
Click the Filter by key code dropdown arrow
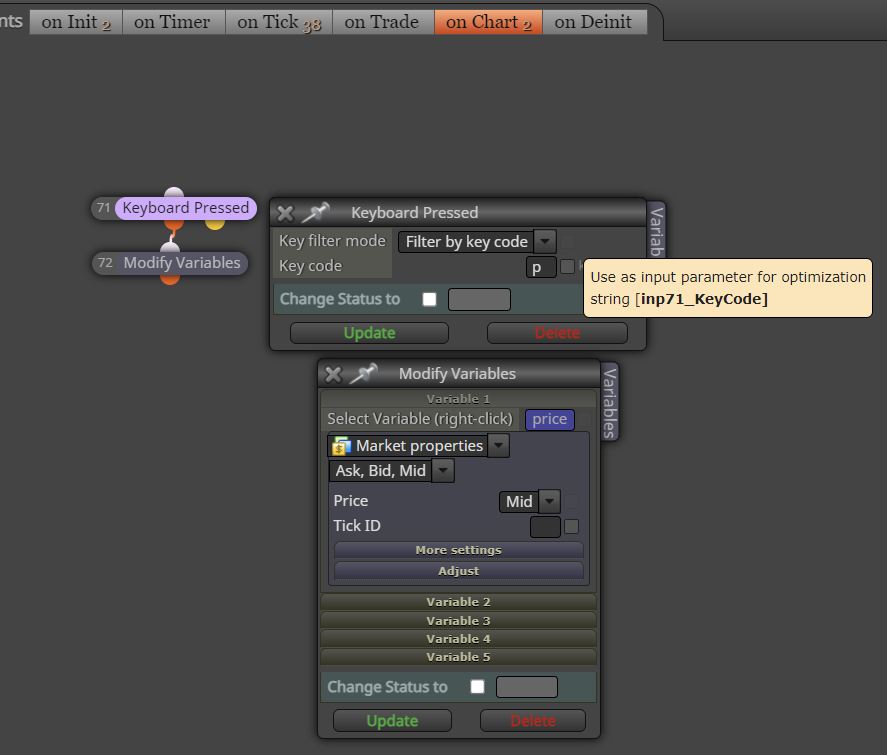[x=545, y=242]
